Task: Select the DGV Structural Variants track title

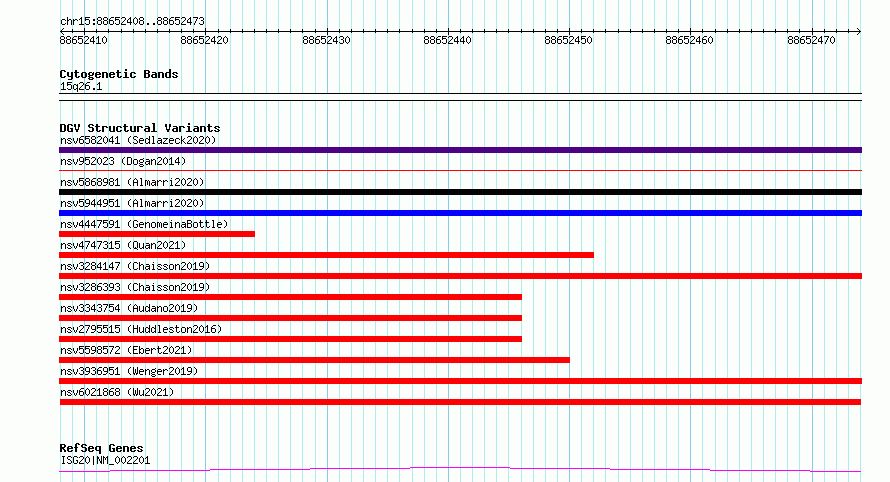Action: (x=140, y=128)
